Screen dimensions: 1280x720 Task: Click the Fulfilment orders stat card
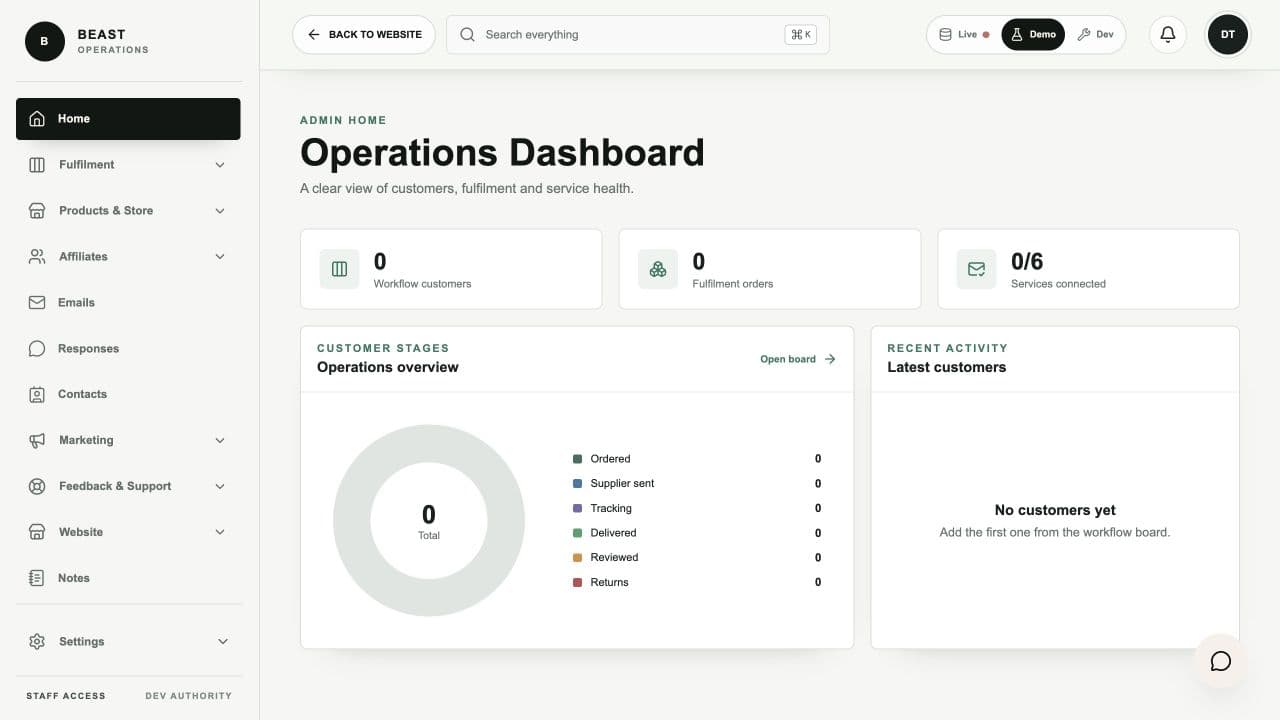[770, 269]
